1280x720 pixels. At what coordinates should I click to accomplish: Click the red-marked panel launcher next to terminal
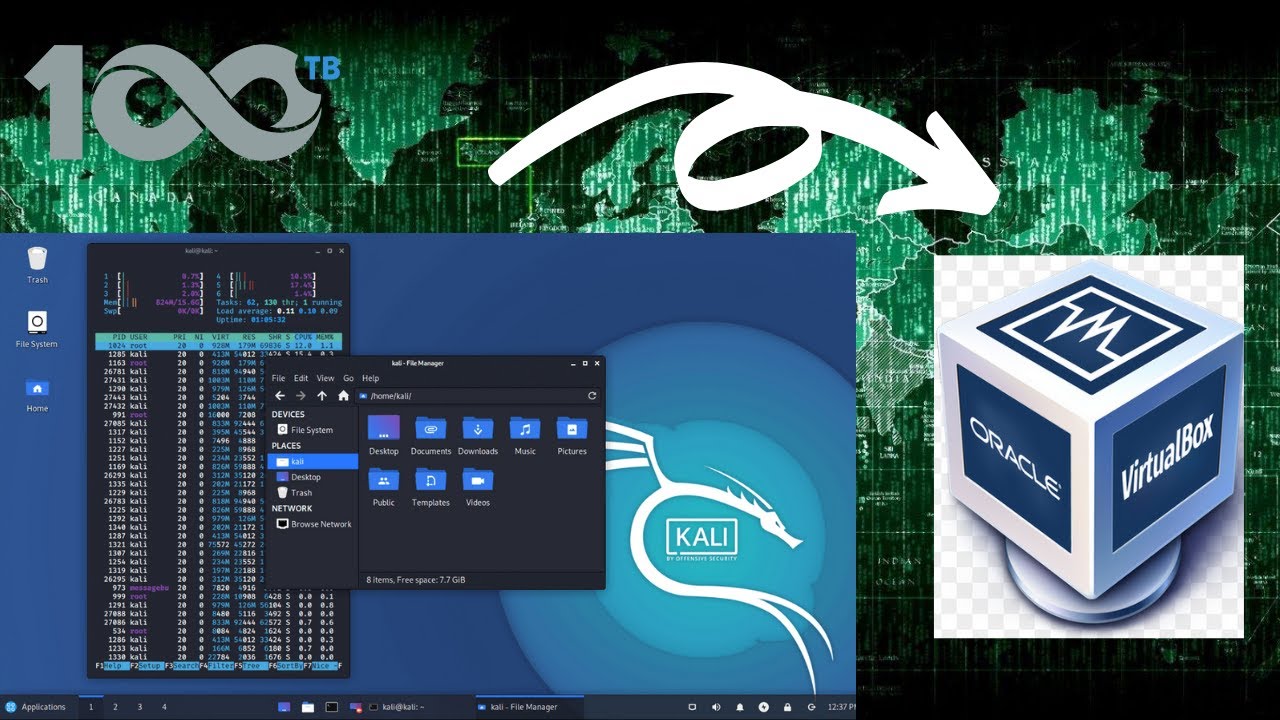pyautogui.click(x=356, y=707)
